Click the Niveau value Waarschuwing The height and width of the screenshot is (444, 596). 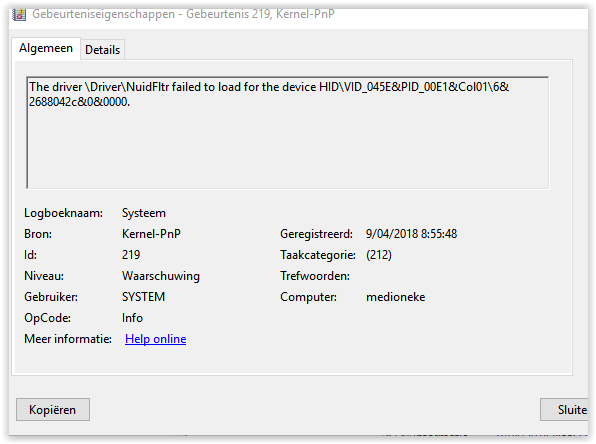click(160, 276)
